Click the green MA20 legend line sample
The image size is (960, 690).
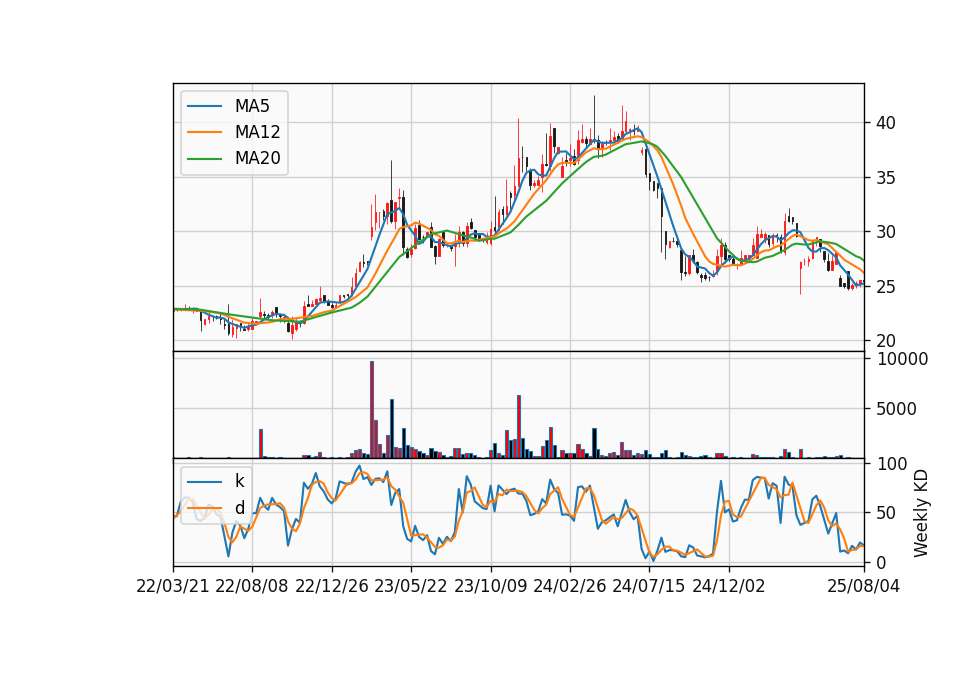pos(204,159)
